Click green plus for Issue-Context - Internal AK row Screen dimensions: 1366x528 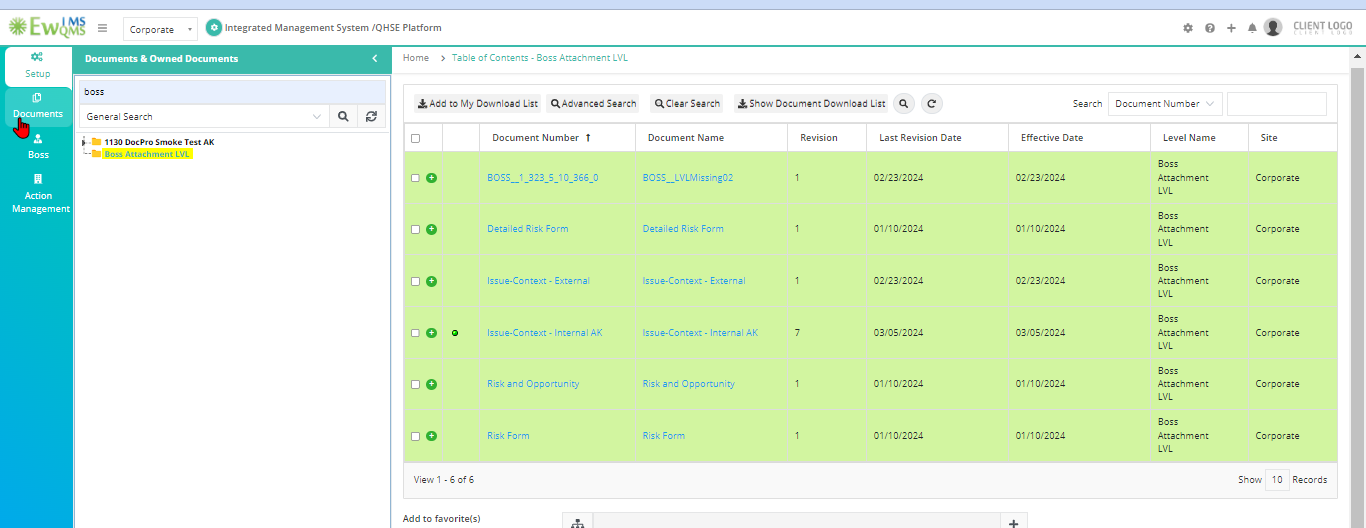pyautogui.click(x=431, y=333)
